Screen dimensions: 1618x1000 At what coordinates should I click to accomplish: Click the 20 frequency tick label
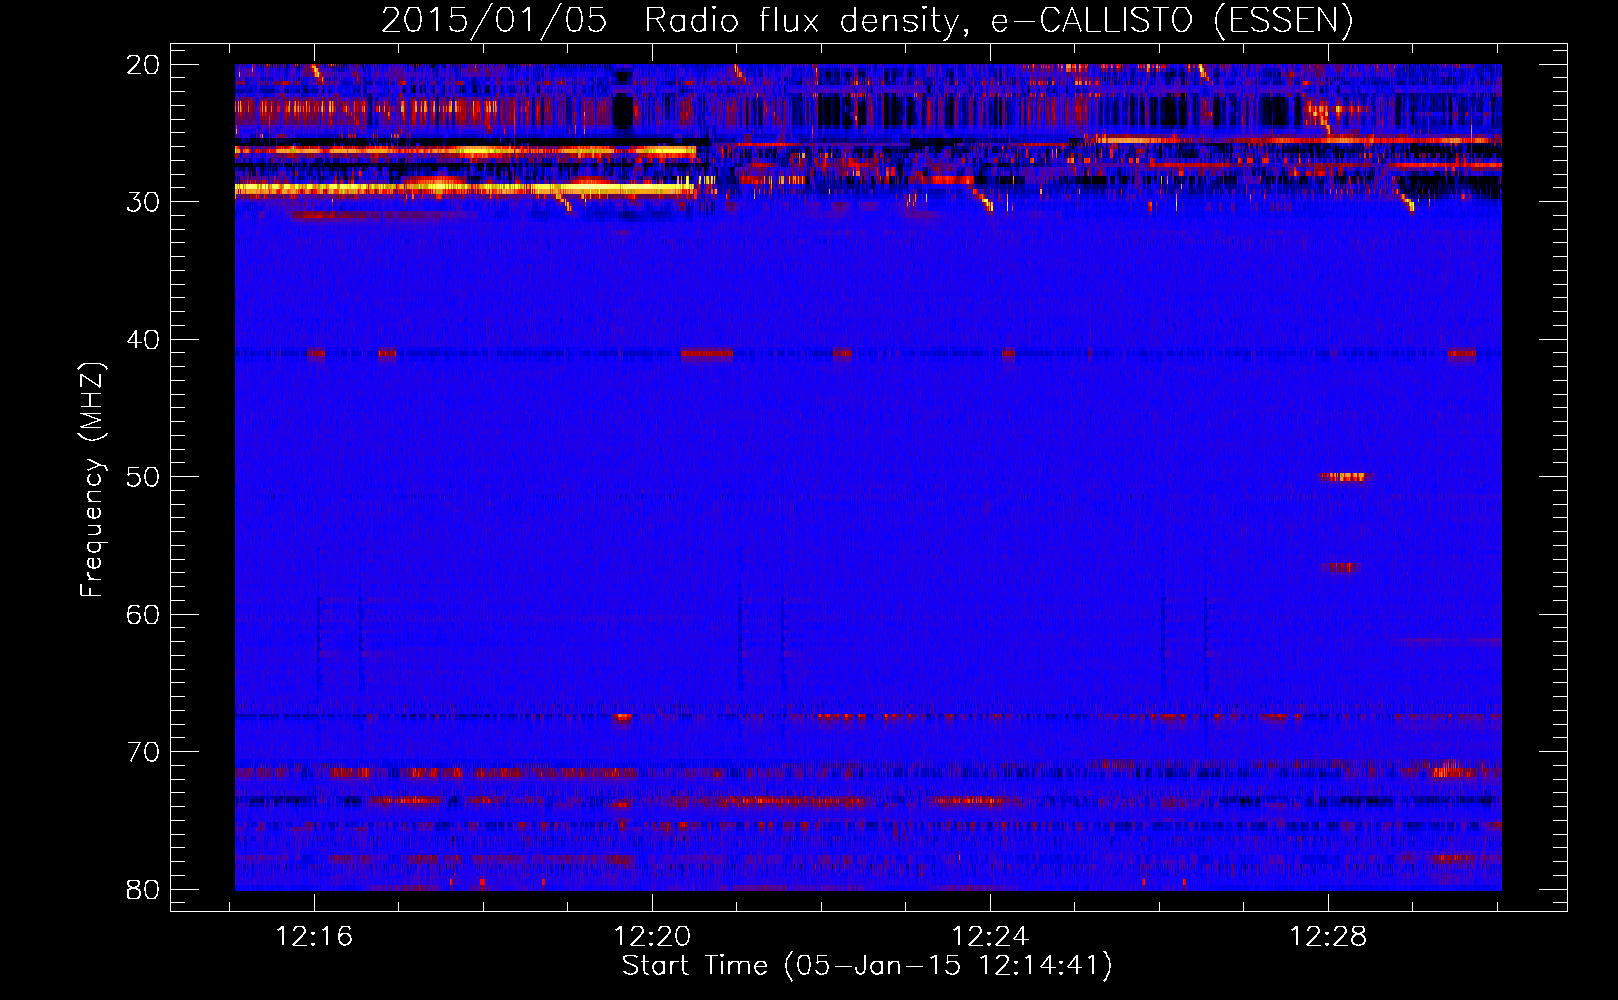click(x=143, y=65)
